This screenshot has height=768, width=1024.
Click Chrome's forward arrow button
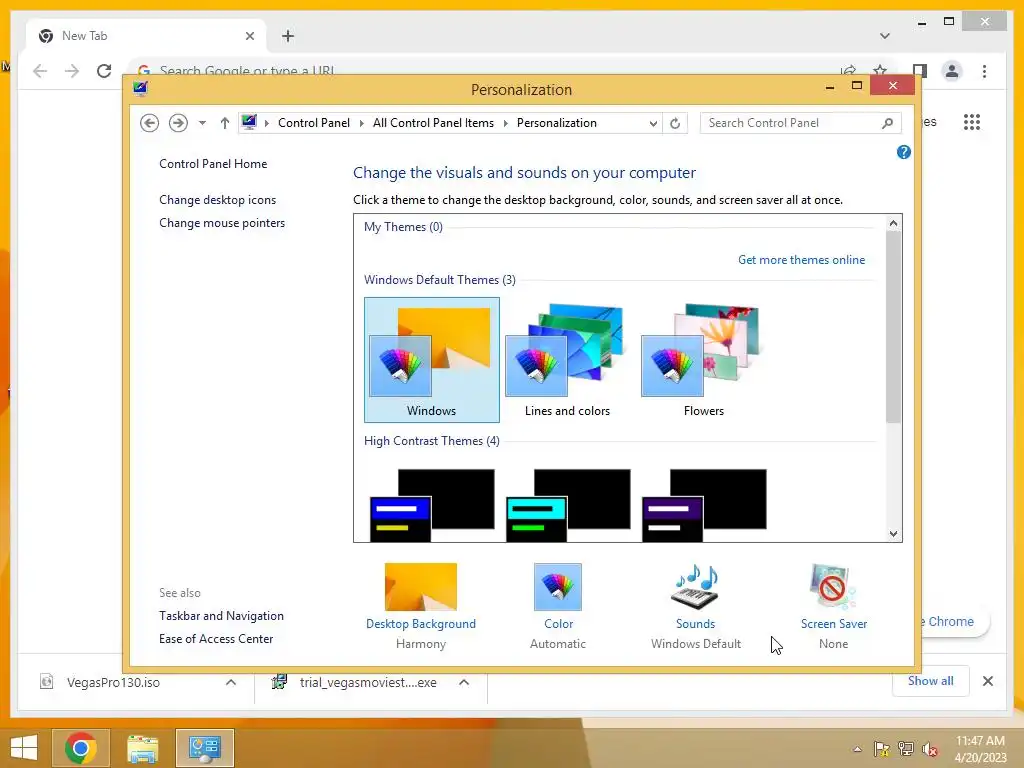click(72, 71)
